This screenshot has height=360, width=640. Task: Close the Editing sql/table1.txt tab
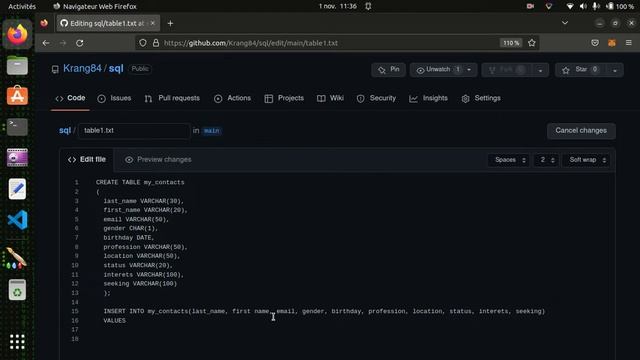[x=153, y=23]
